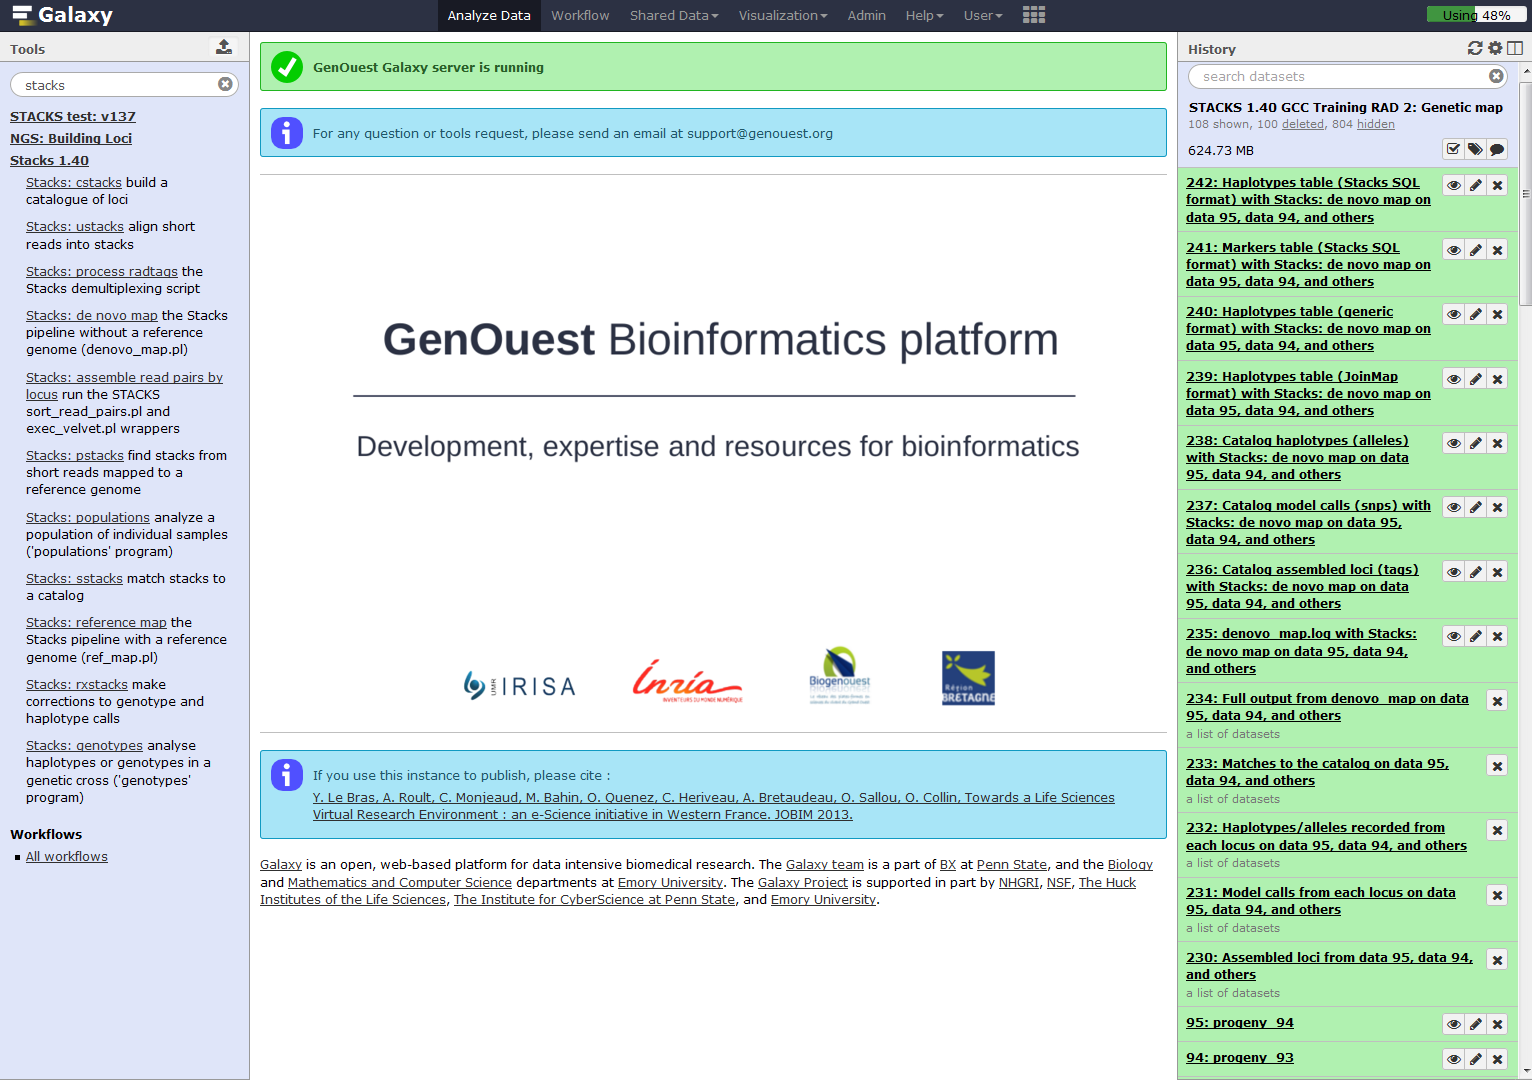Delete collection 234 Full output

tap(1498, 701)
